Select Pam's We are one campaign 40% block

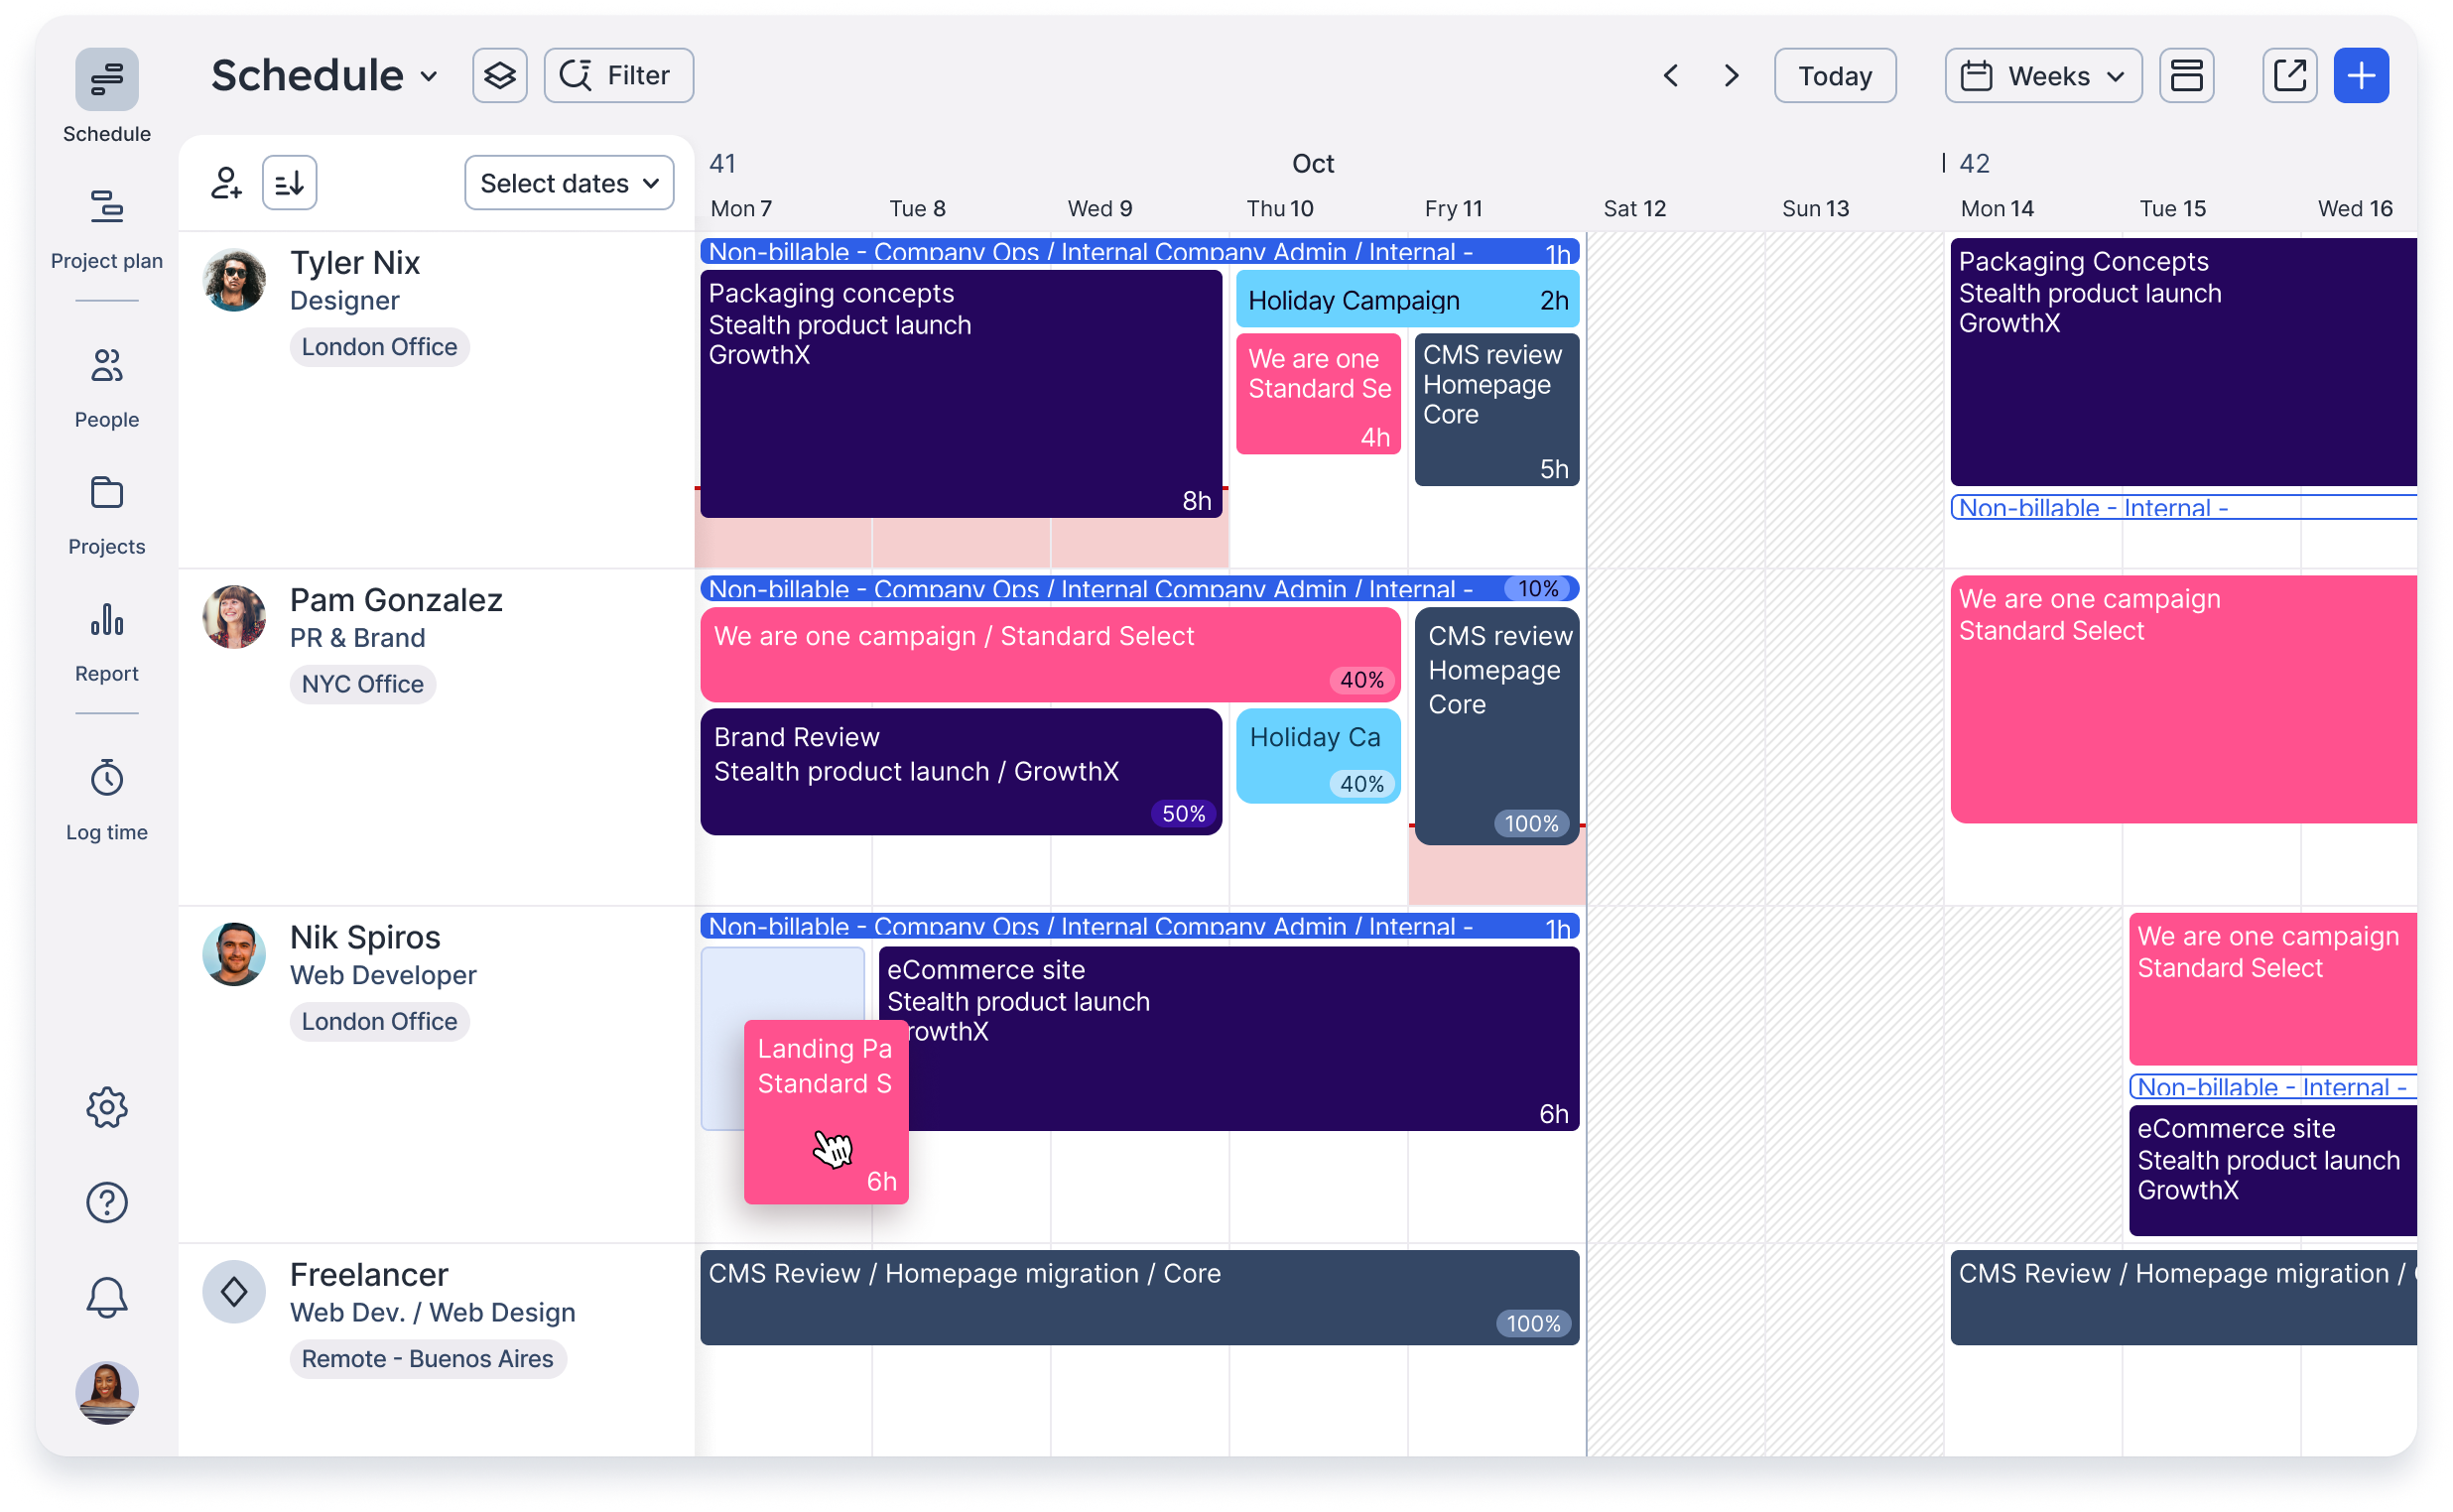point(1050,655)
